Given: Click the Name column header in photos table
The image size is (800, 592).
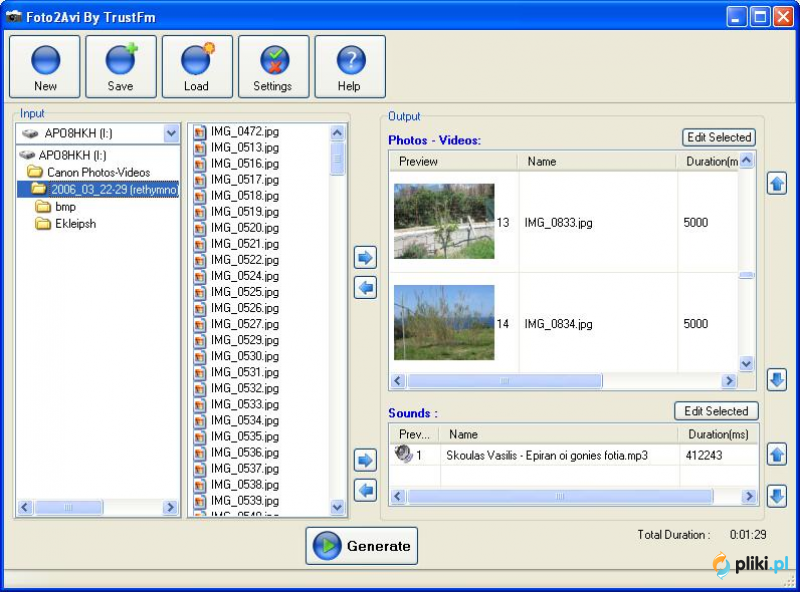Looking at the screenshot, I should [597, 162].
